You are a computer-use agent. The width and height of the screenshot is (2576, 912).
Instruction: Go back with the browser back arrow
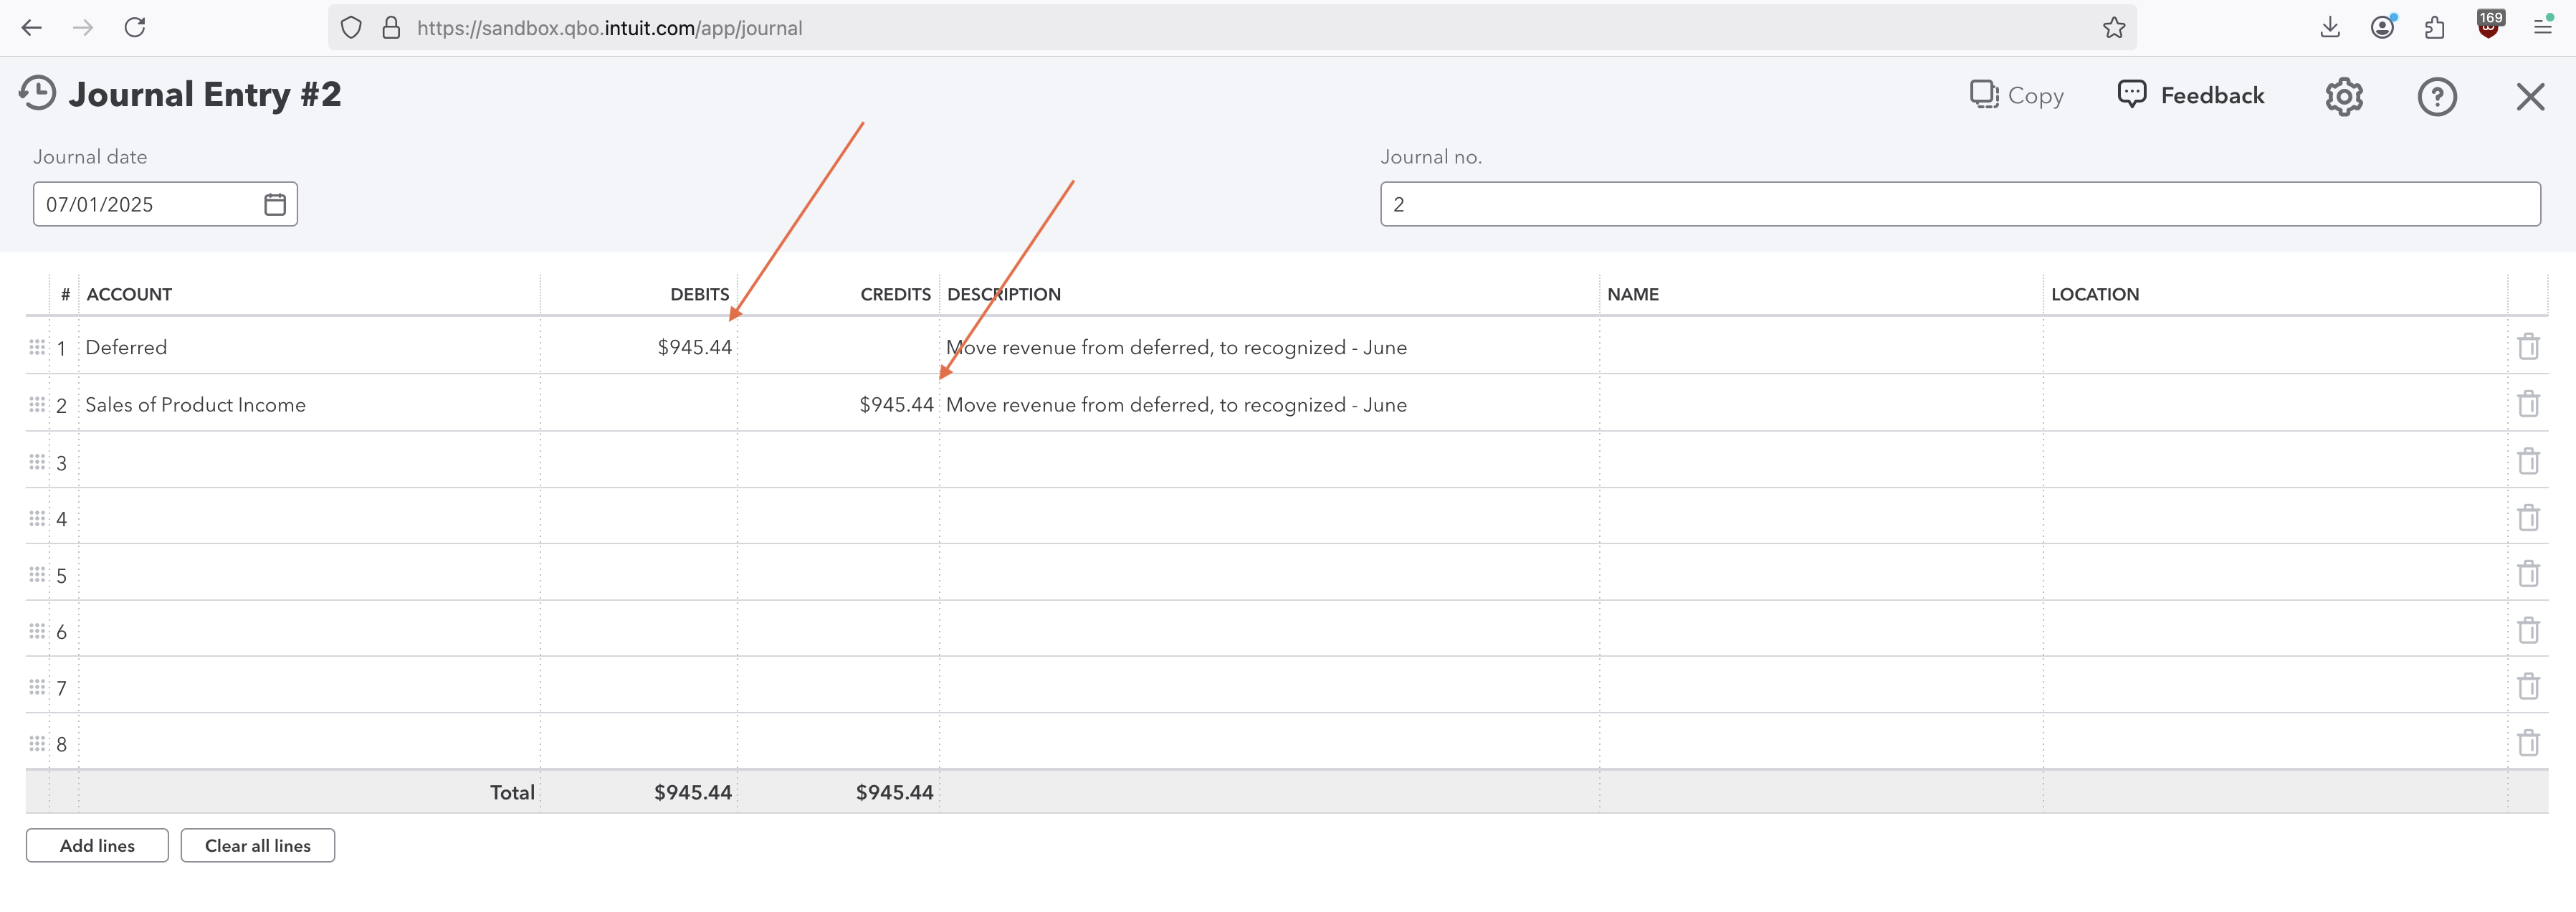(32, 27)
